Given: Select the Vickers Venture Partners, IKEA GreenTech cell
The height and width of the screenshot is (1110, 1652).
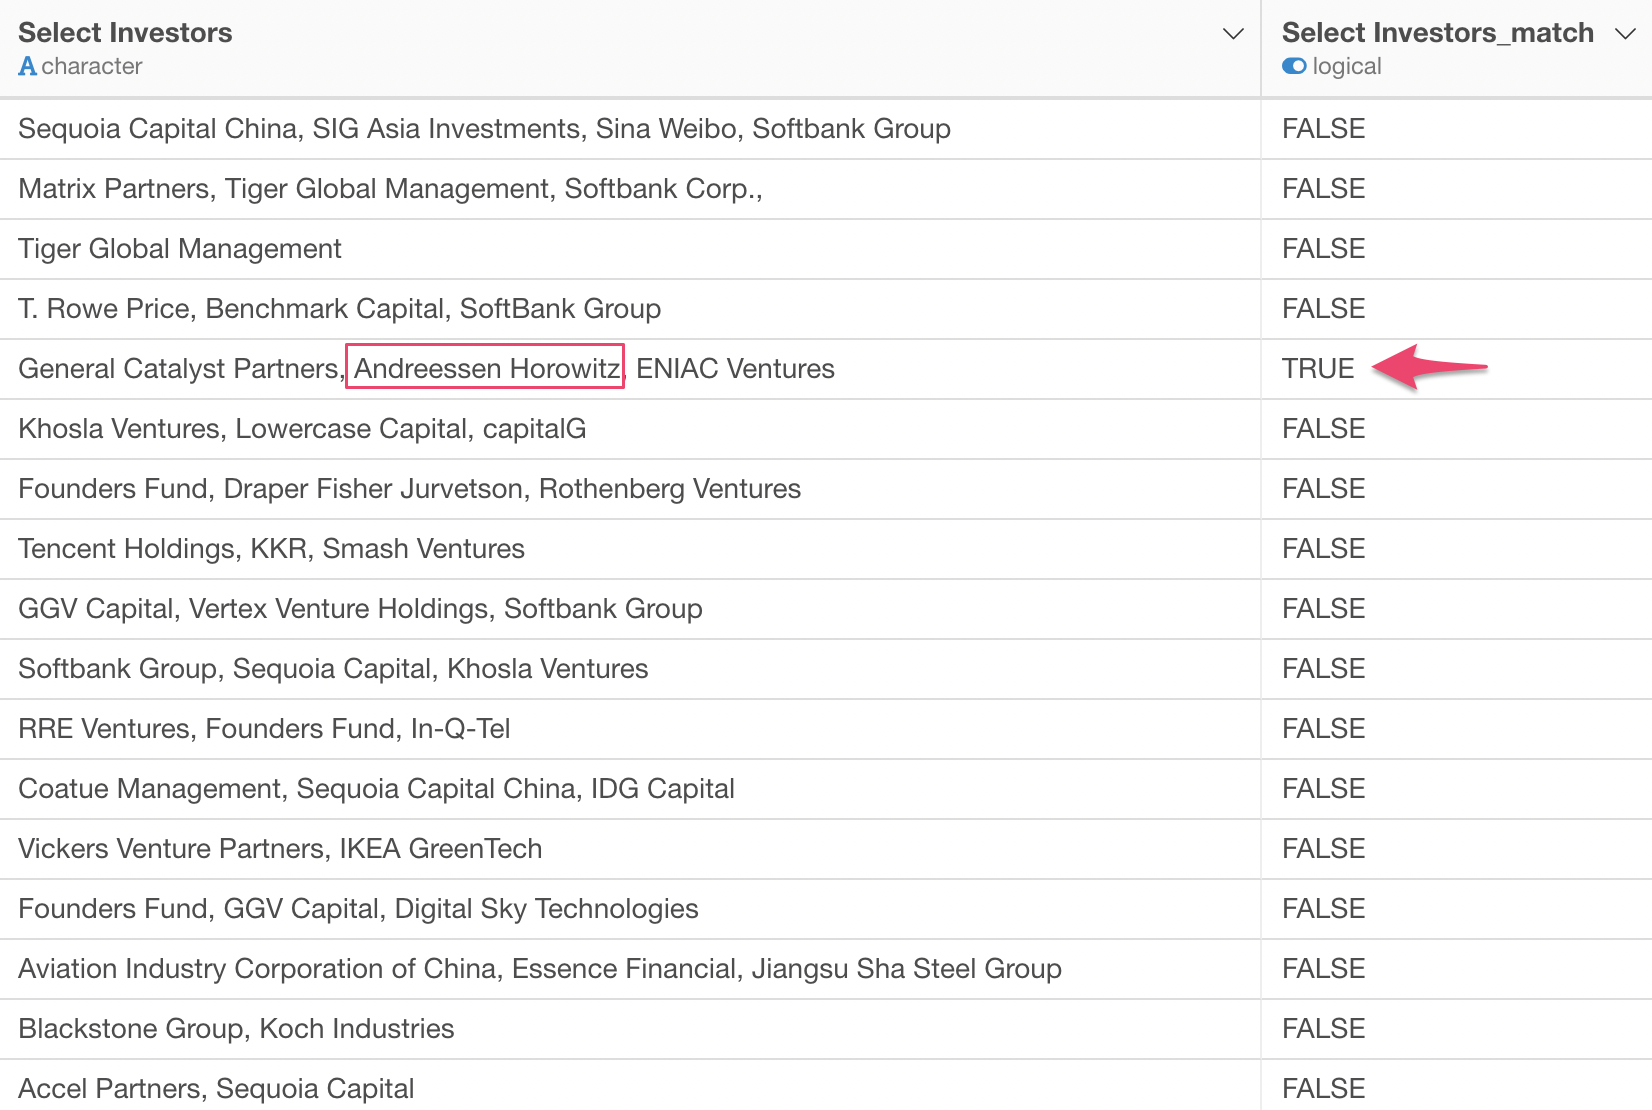Looking at the screenshot, I should [x=630, y=849].
